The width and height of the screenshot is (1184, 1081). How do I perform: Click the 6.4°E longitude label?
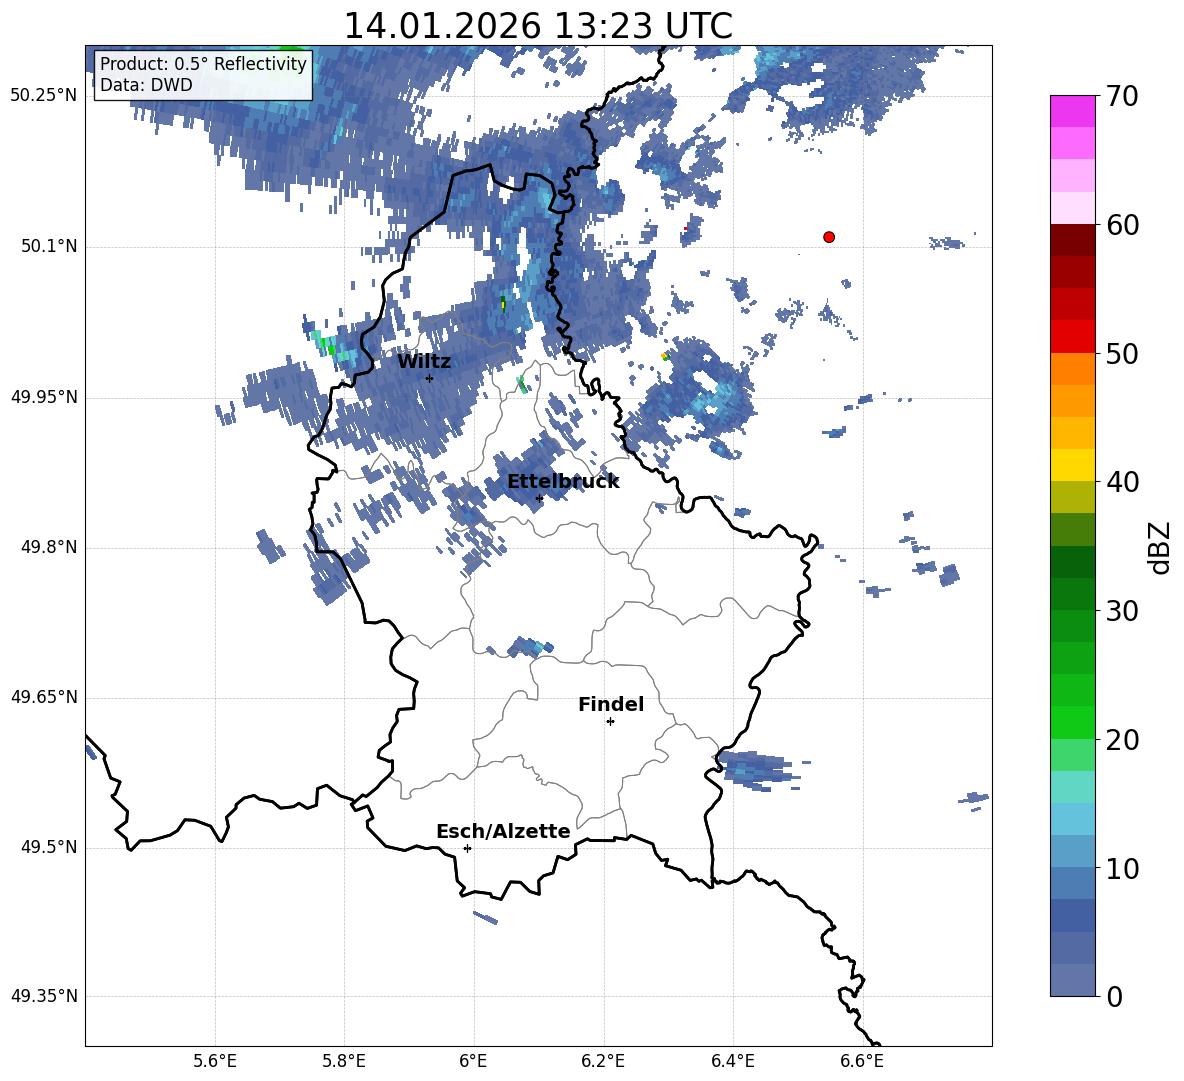732,1061
